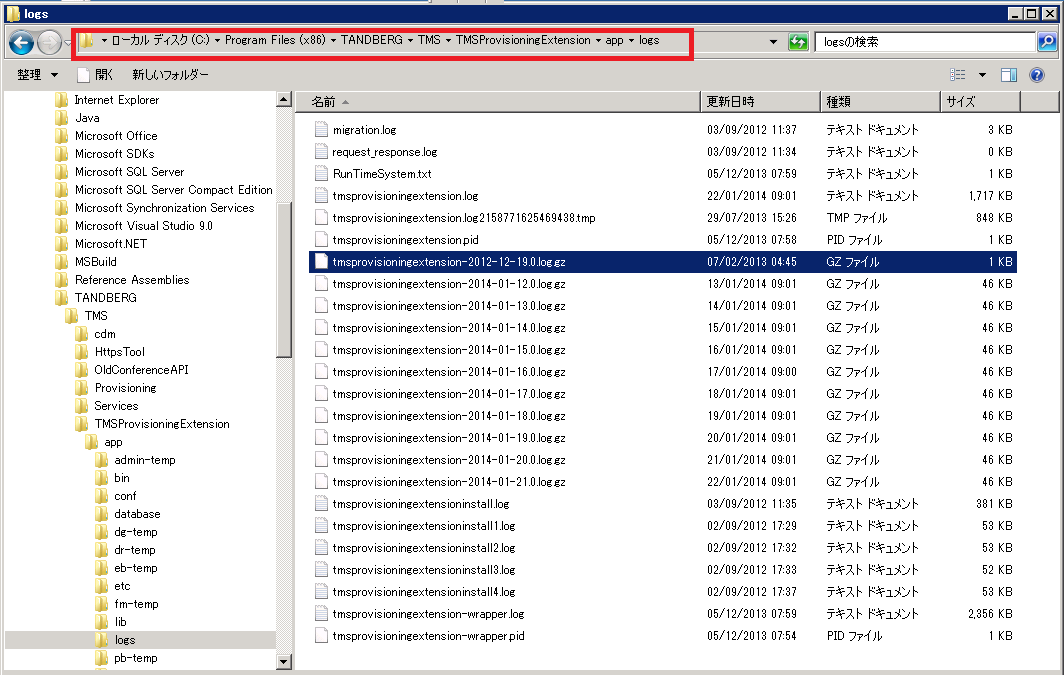Click the 整理 dropdown arrow
This screenshot has height=675, width=1064.
[x=54, y=75]
